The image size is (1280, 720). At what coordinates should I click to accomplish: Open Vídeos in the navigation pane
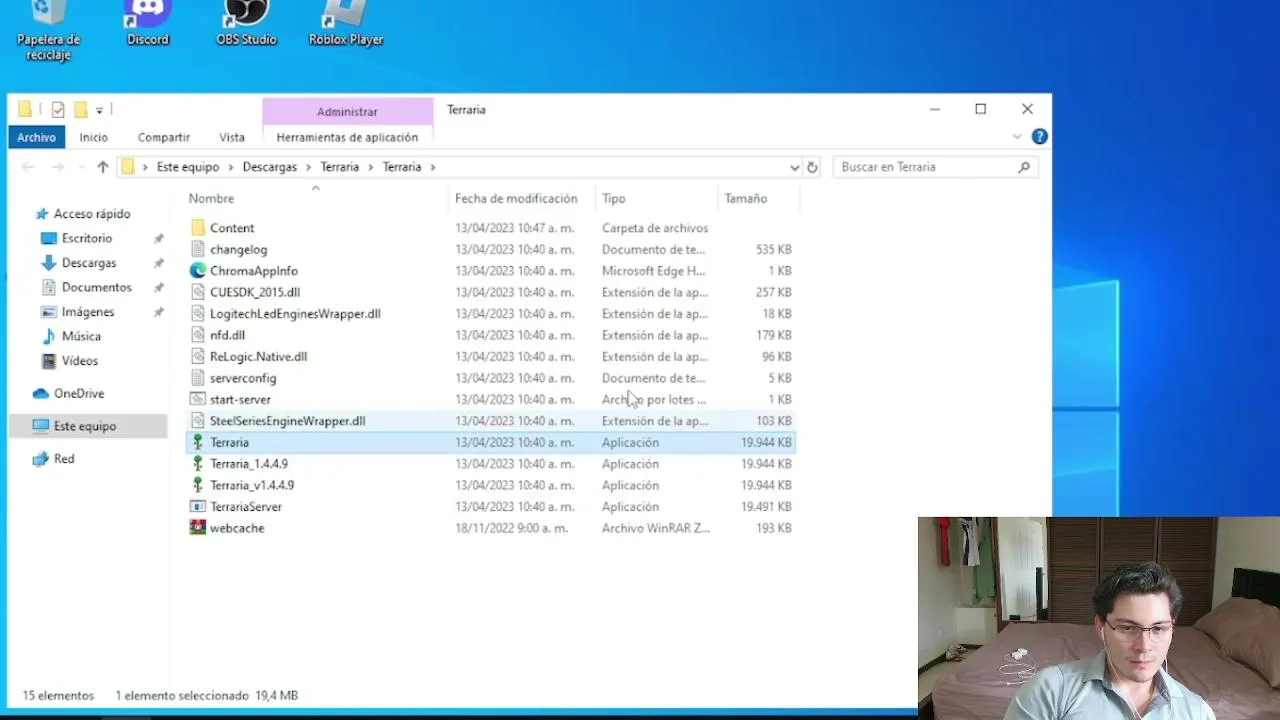80,361
